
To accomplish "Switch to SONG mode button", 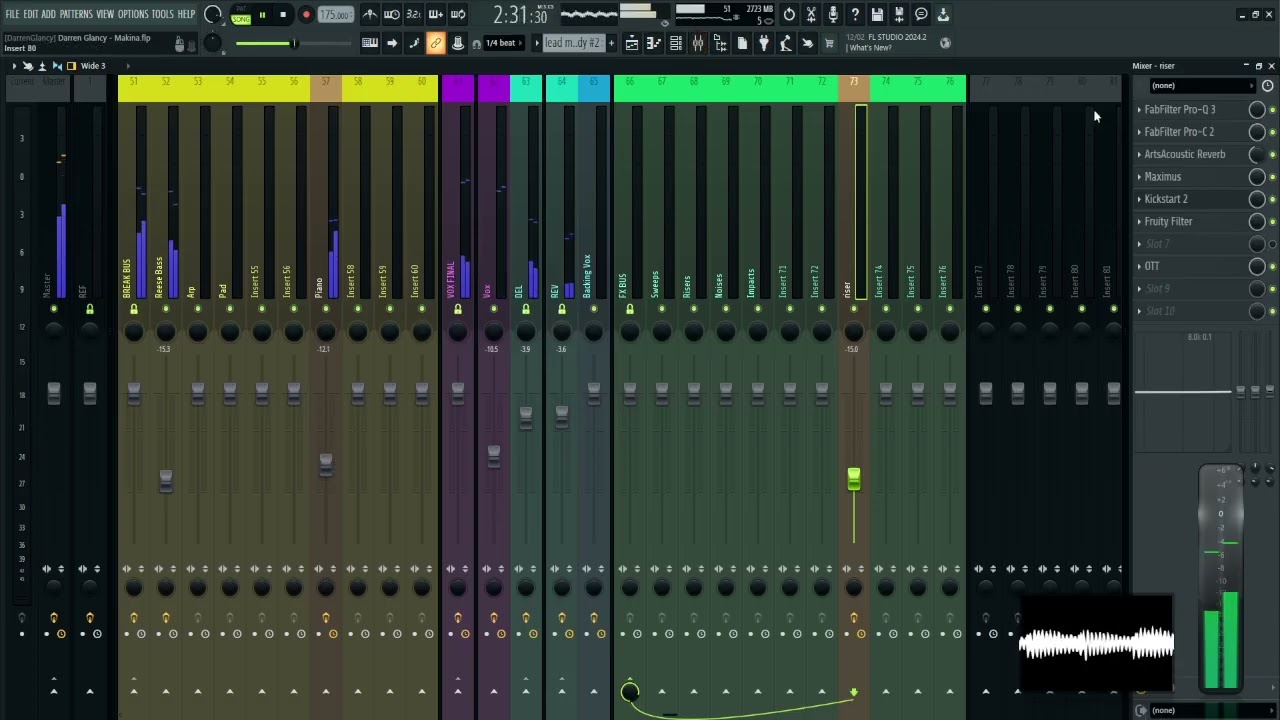I will click(241, 19).
